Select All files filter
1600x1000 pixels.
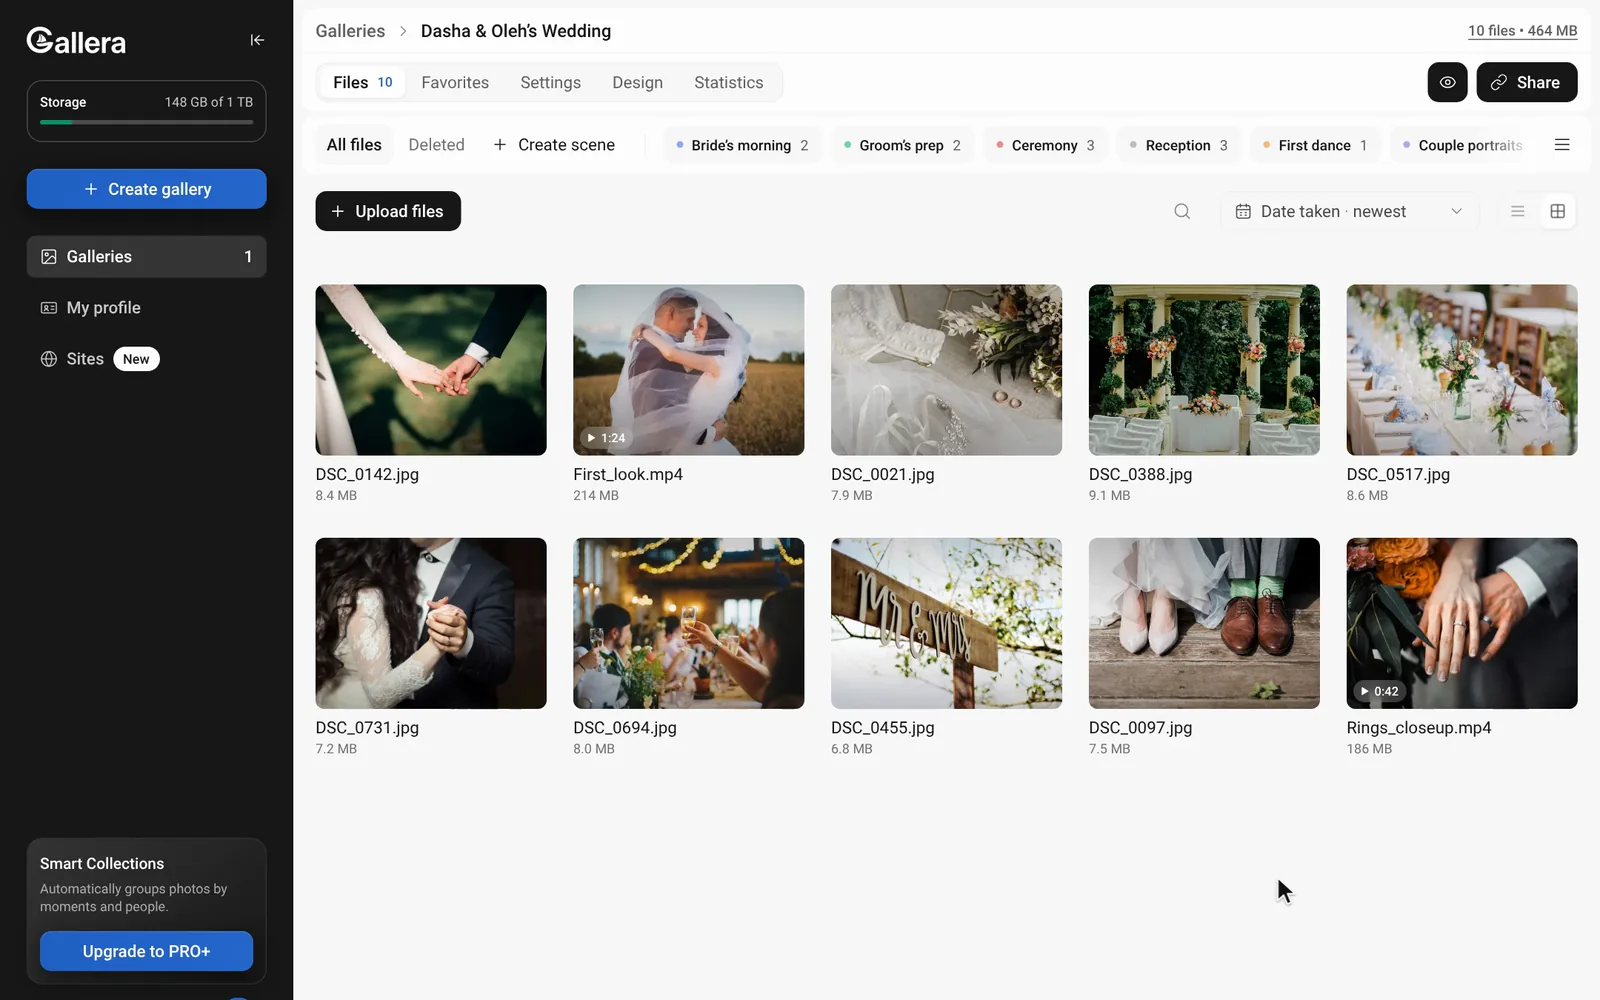354,145
